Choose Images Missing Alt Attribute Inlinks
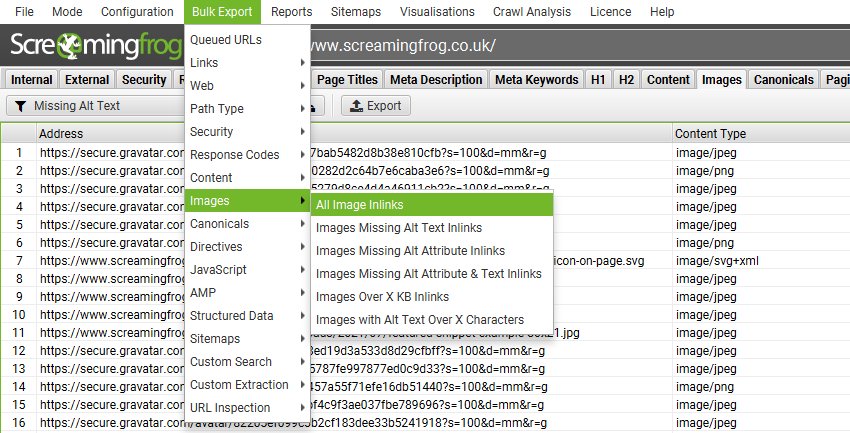This screenshot has height=433, width=850. [432, 251]
